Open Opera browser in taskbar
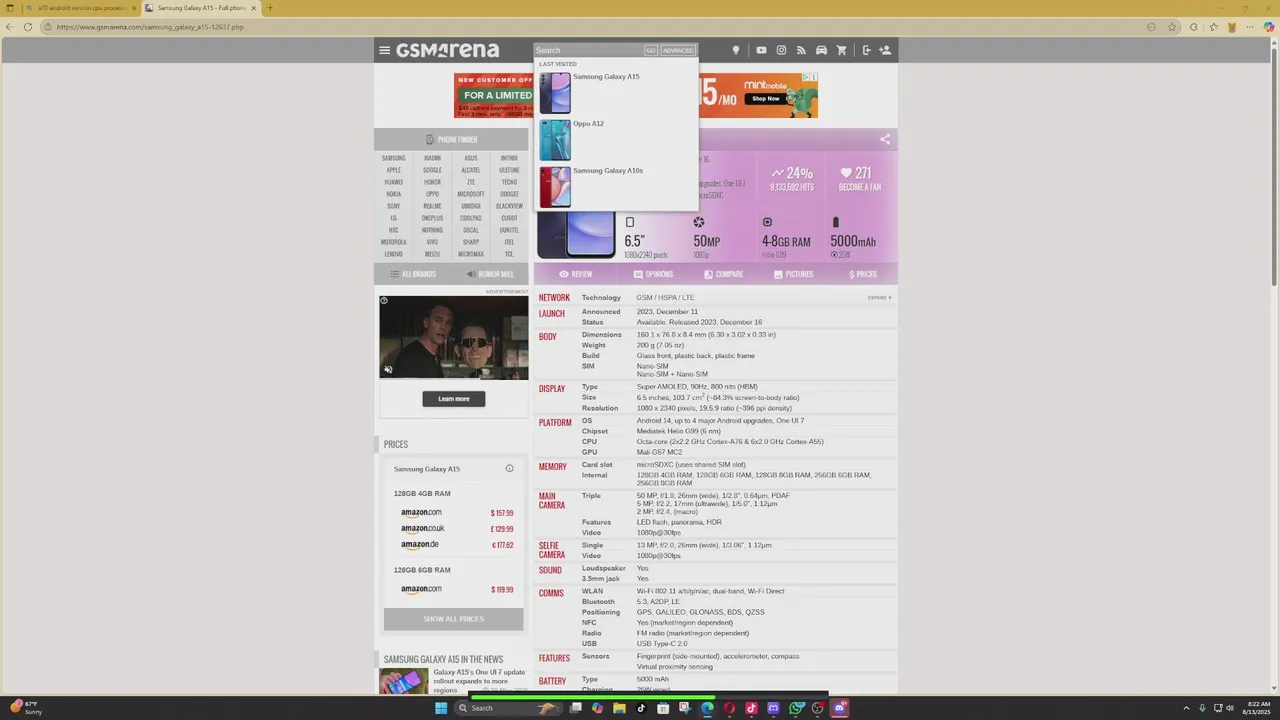 click(729, 708)
